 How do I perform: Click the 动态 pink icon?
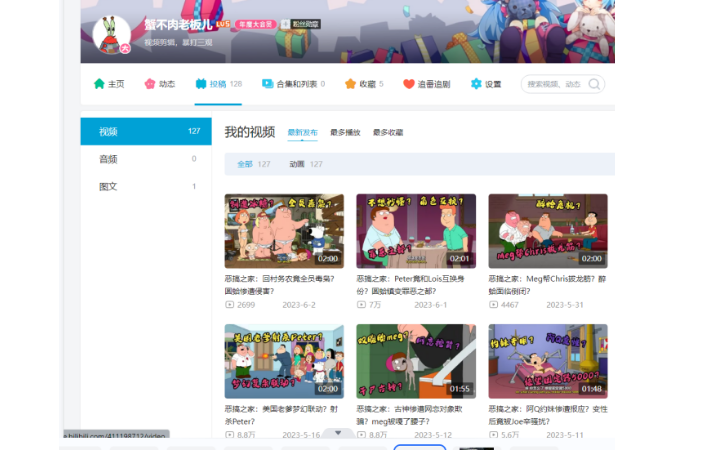(x=150, y=84)
